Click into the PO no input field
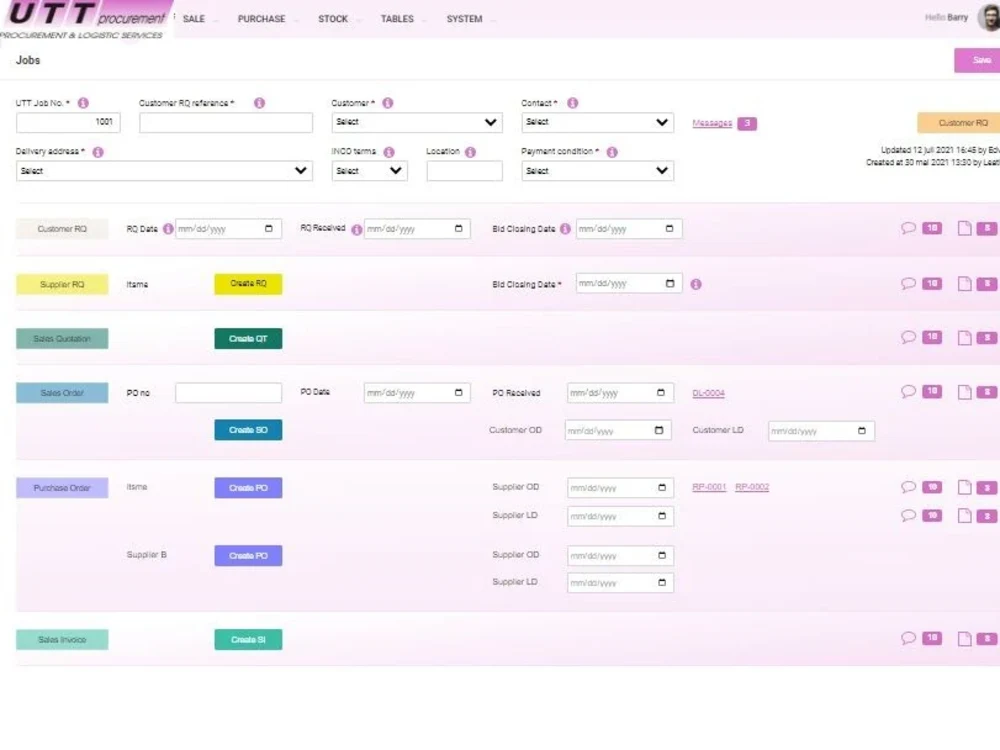 [228, 393]
